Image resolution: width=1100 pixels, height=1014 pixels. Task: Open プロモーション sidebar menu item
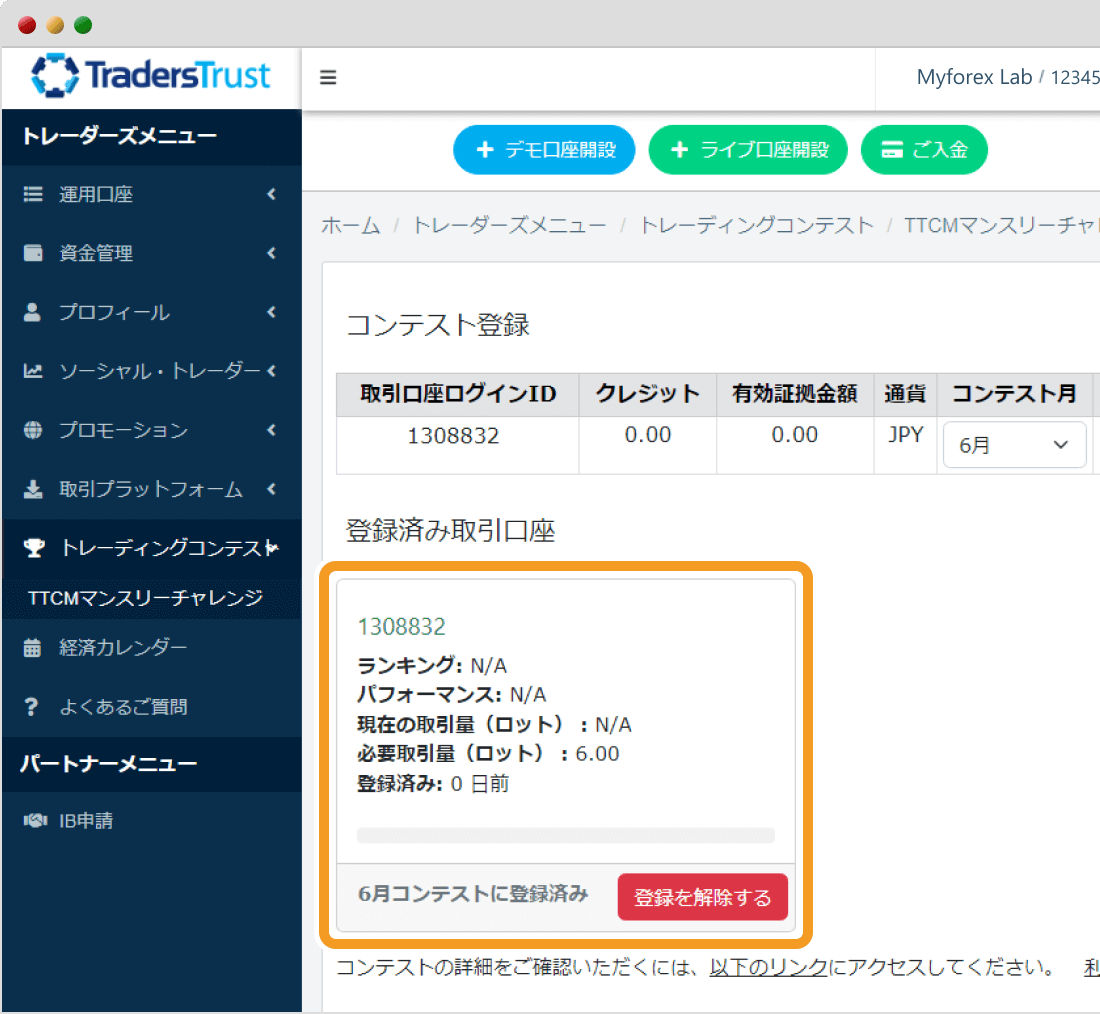(x=152, y=430)
